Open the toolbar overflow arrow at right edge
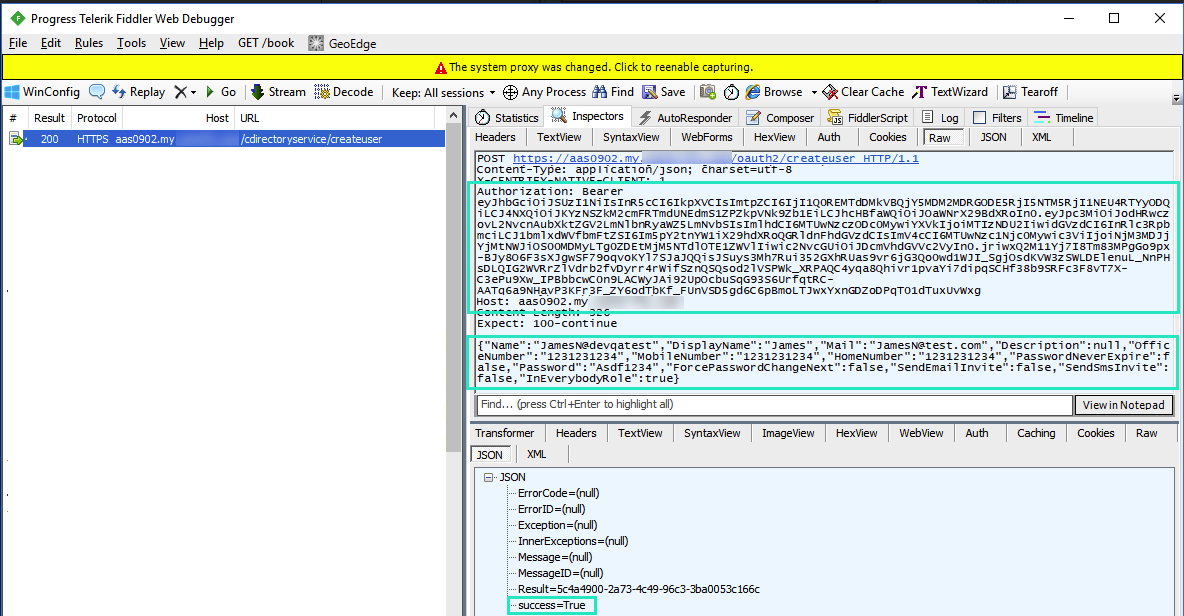The height and width of the screenshot is (616, 1184). pos(1176,99)
